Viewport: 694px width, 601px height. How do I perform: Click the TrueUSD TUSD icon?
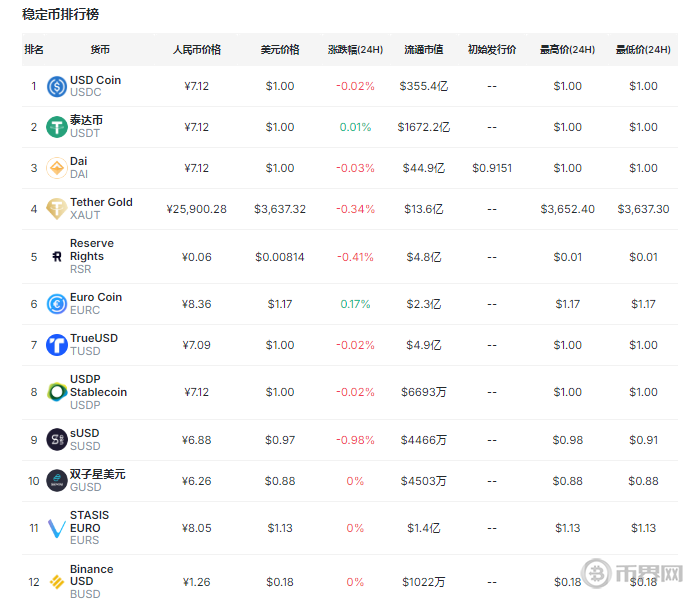coord(56,345)
